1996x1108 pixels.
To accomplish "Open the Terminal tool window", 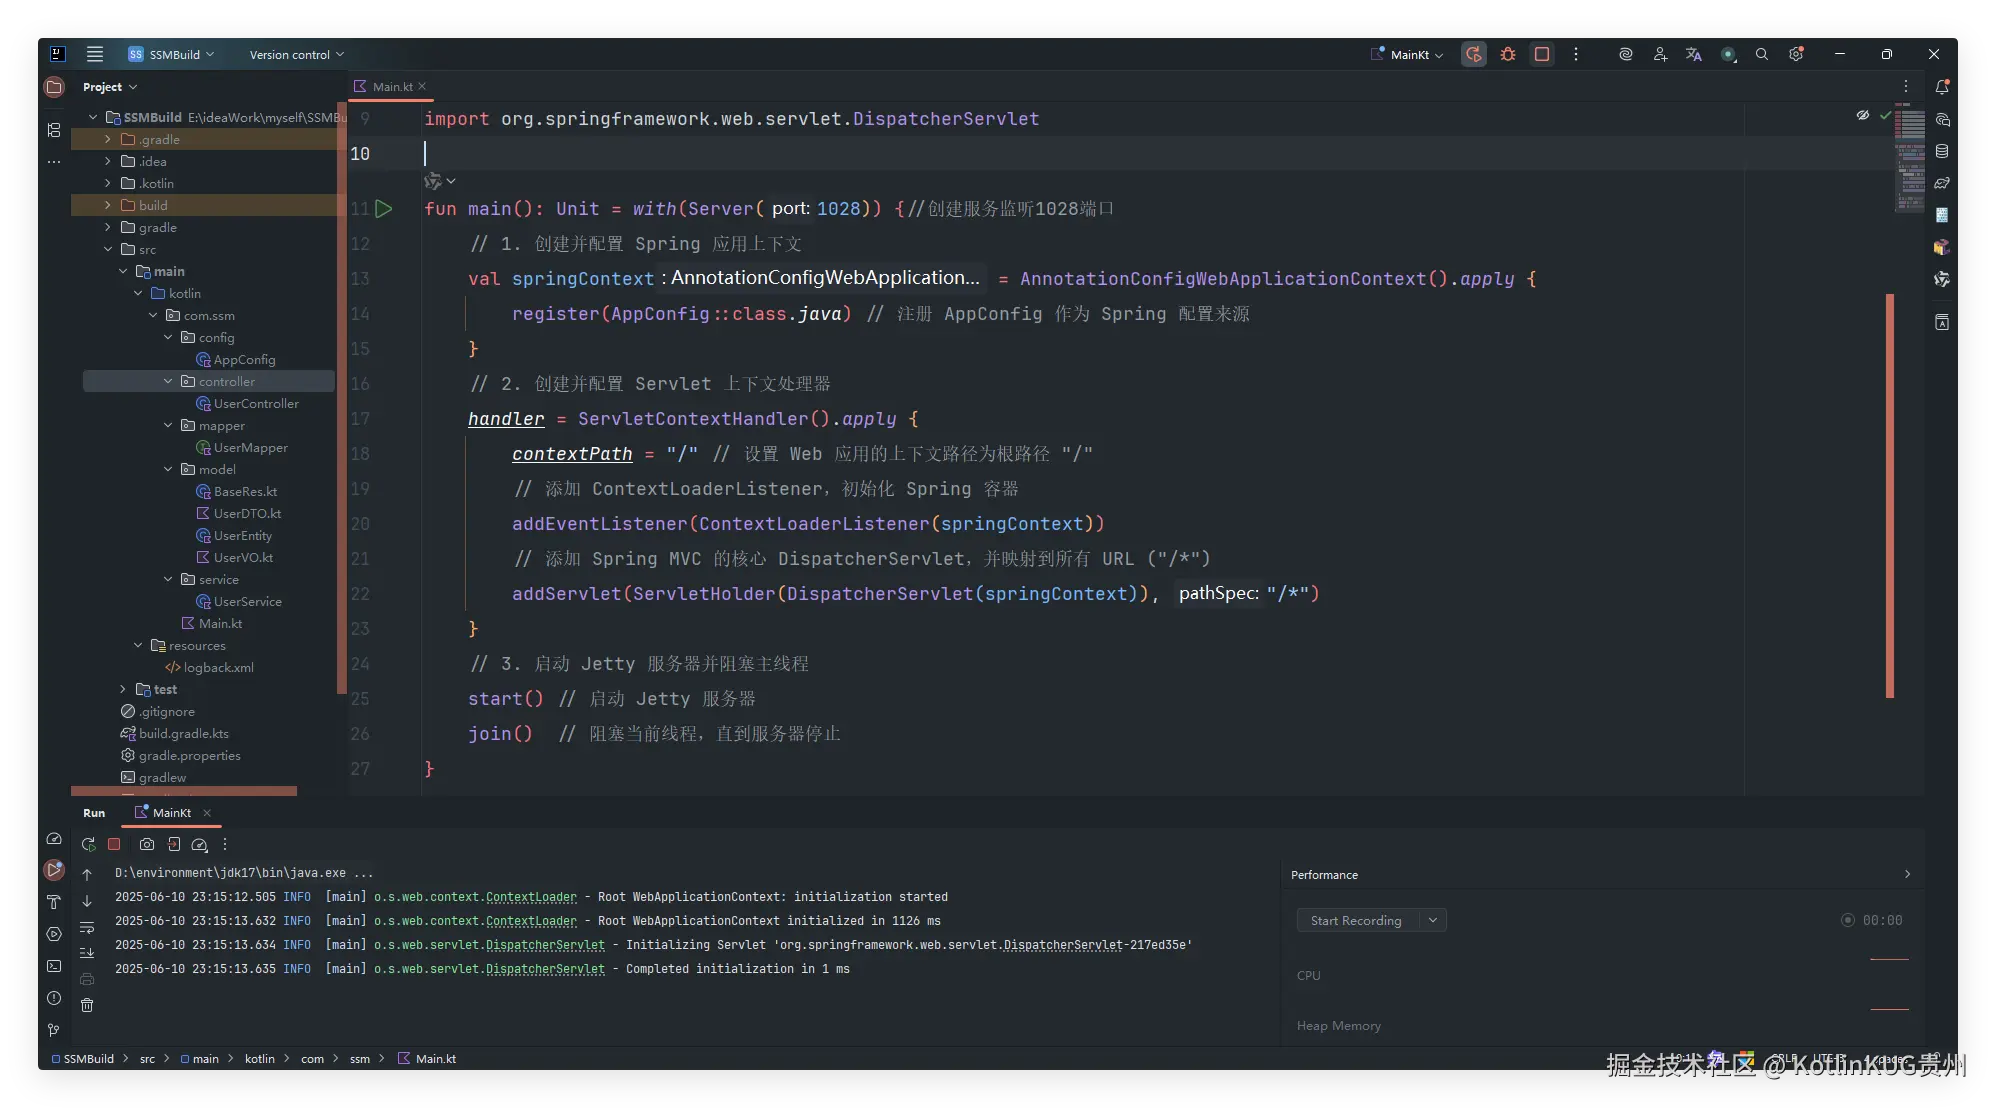I will (x=54, y=966).
